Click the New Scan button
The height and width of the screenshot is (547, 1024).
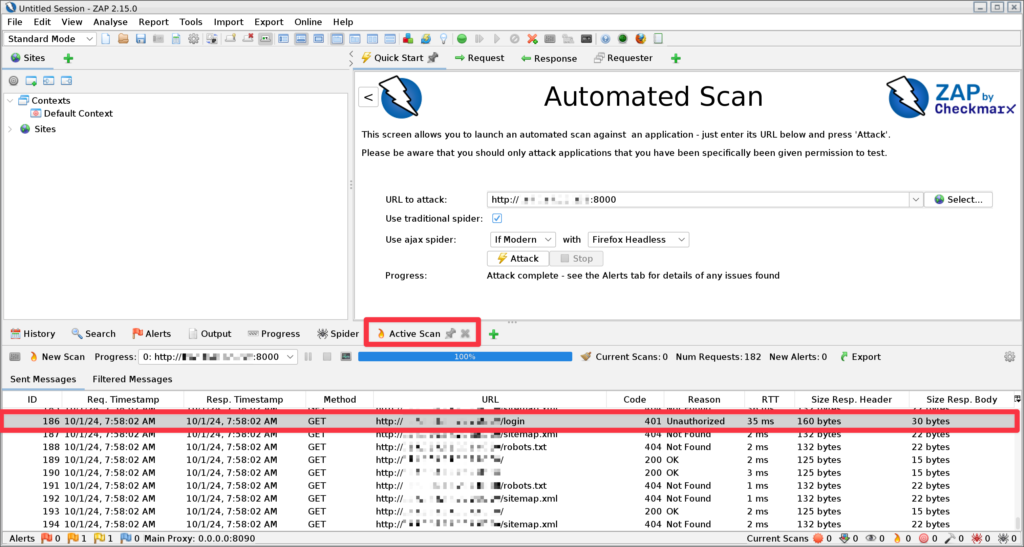point(57,357)
